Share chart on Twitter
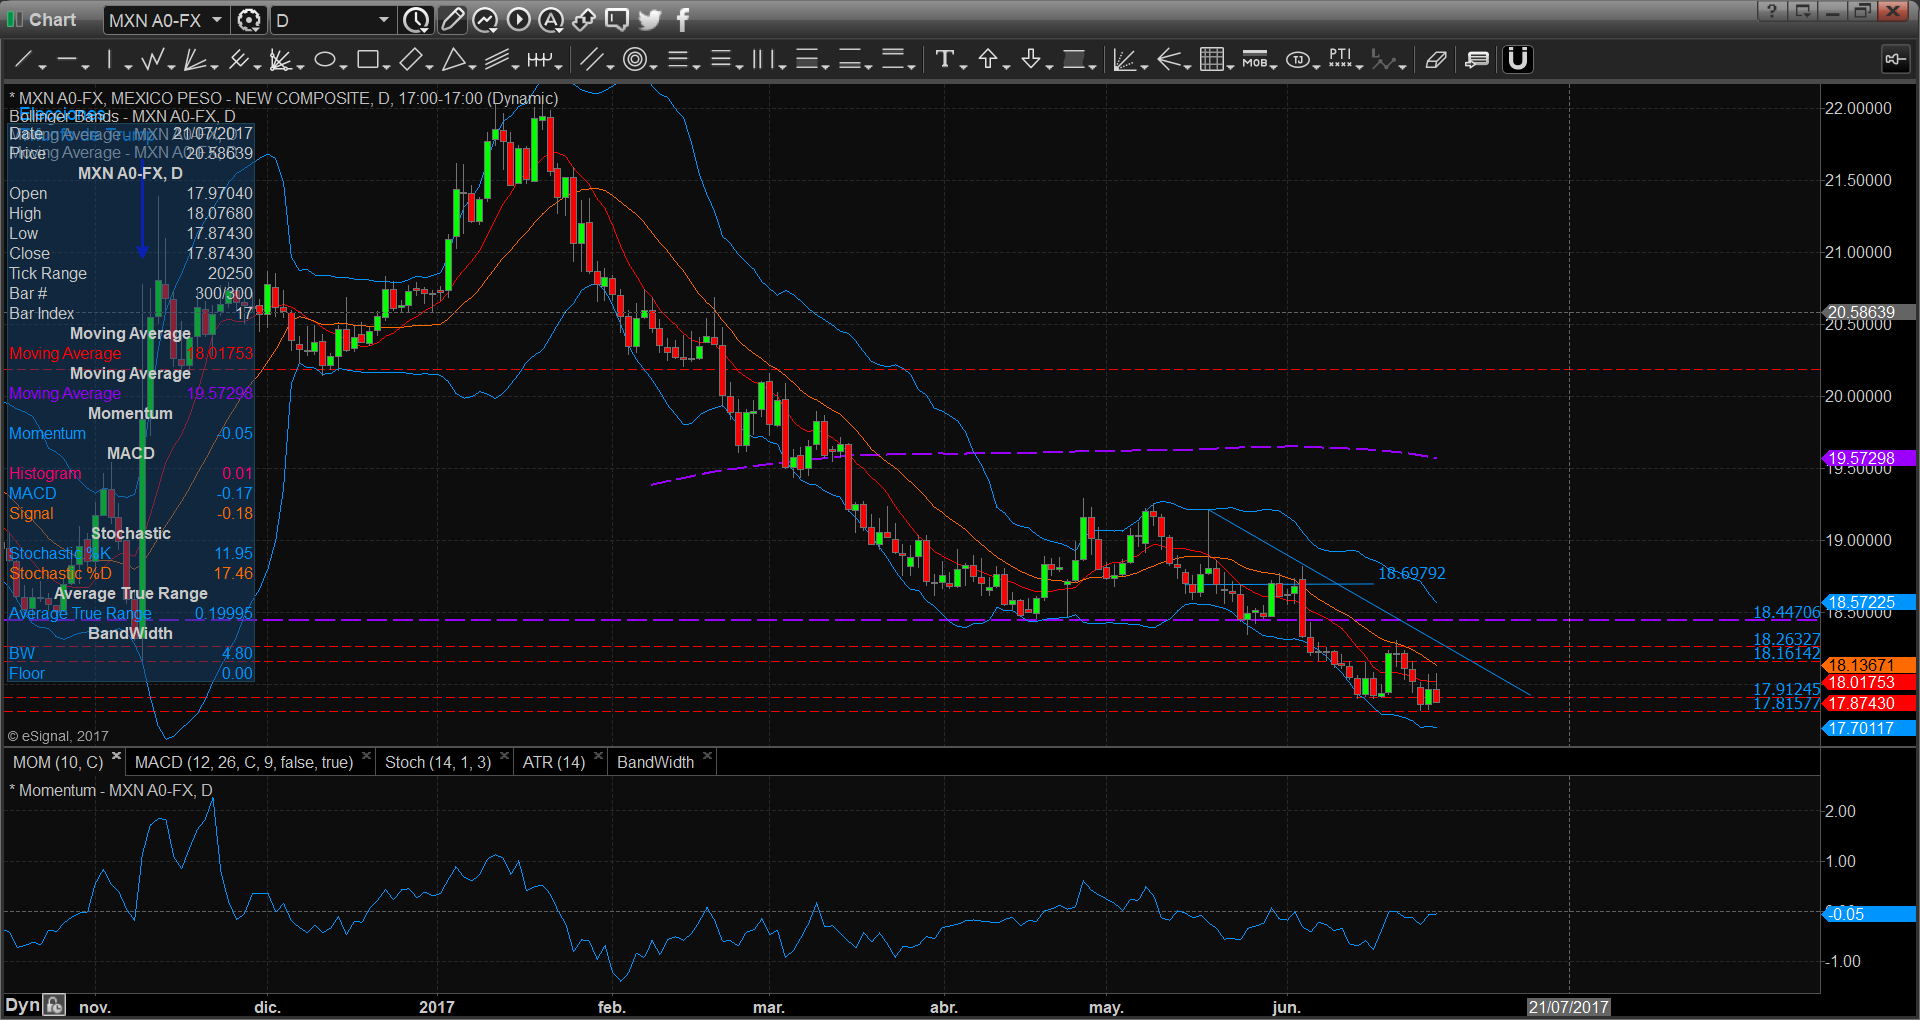Screen dimensions: 1920x1020 coord(650,20)
